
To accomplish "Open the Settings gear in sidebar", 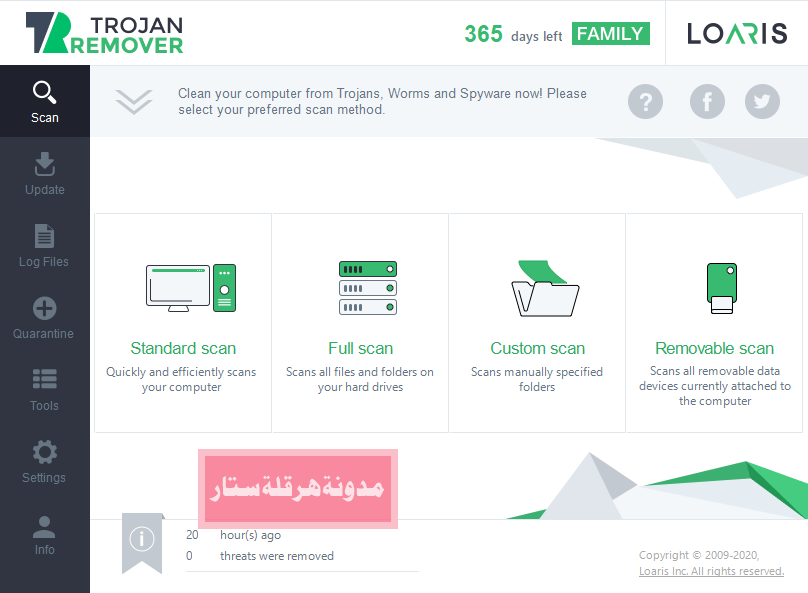I will click(45, 462).
